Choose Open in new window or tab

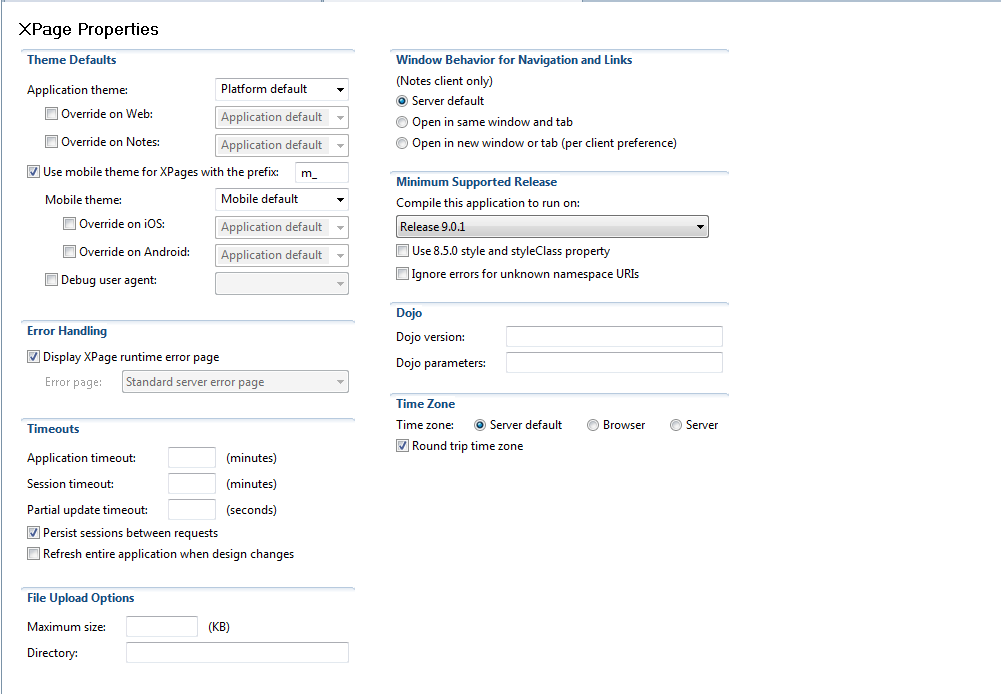(x=402, y=143)
